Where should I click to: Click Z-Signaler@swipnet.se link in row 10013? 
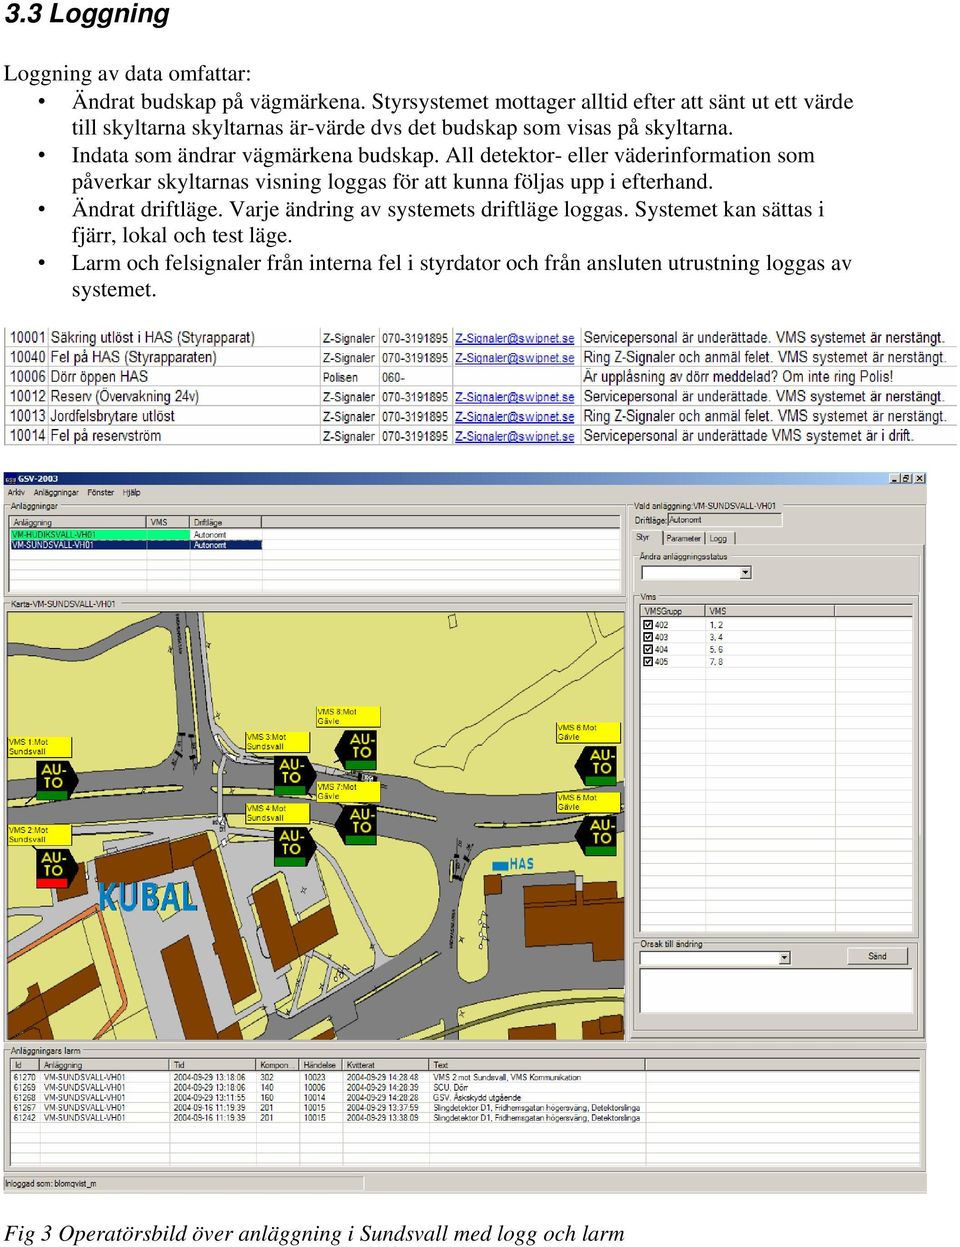(x=515, y=416)
